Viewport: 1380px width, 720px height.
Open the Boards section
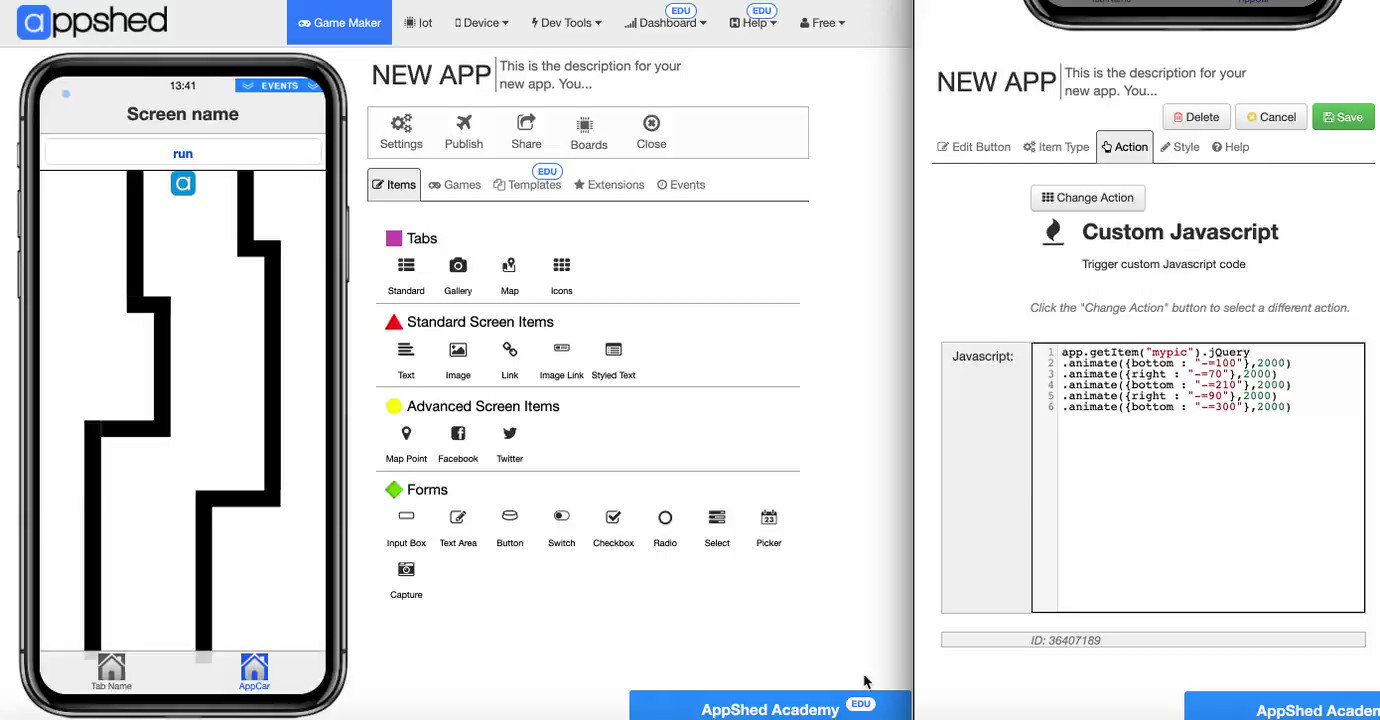point(588,131)
